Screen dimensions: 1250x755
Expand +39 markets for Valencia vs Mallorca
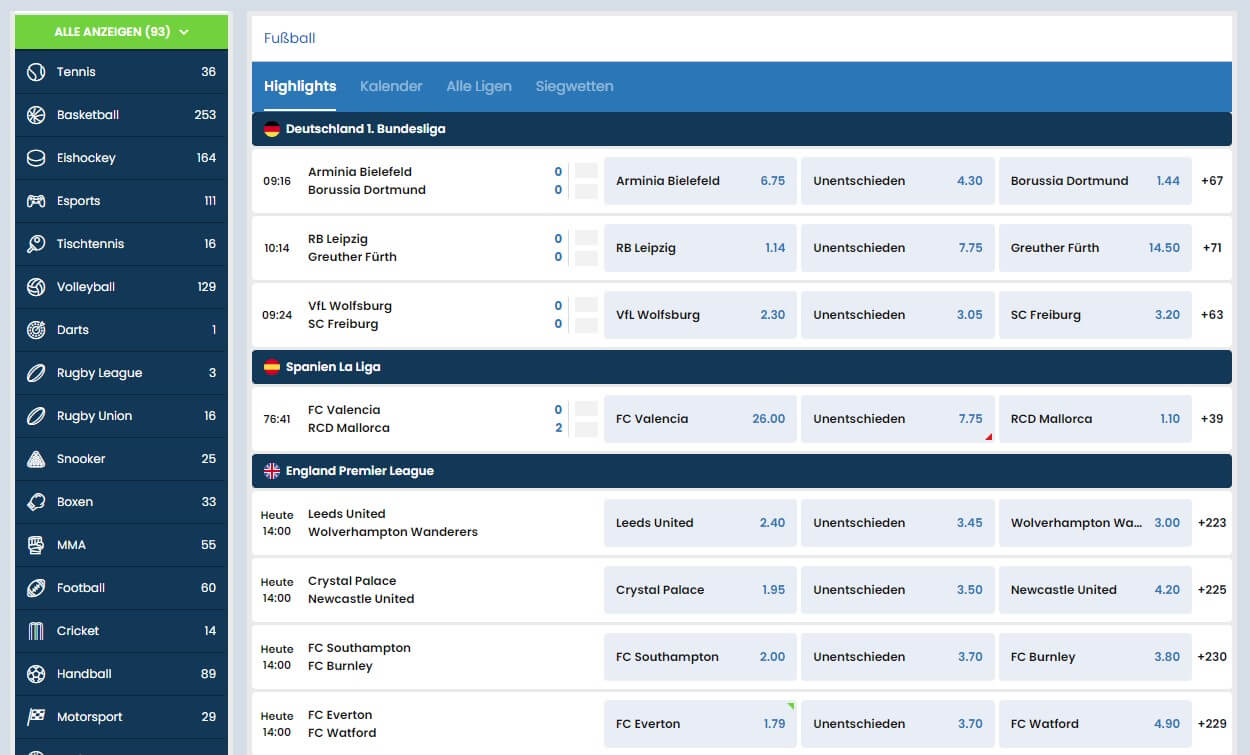coord(1212,419)
